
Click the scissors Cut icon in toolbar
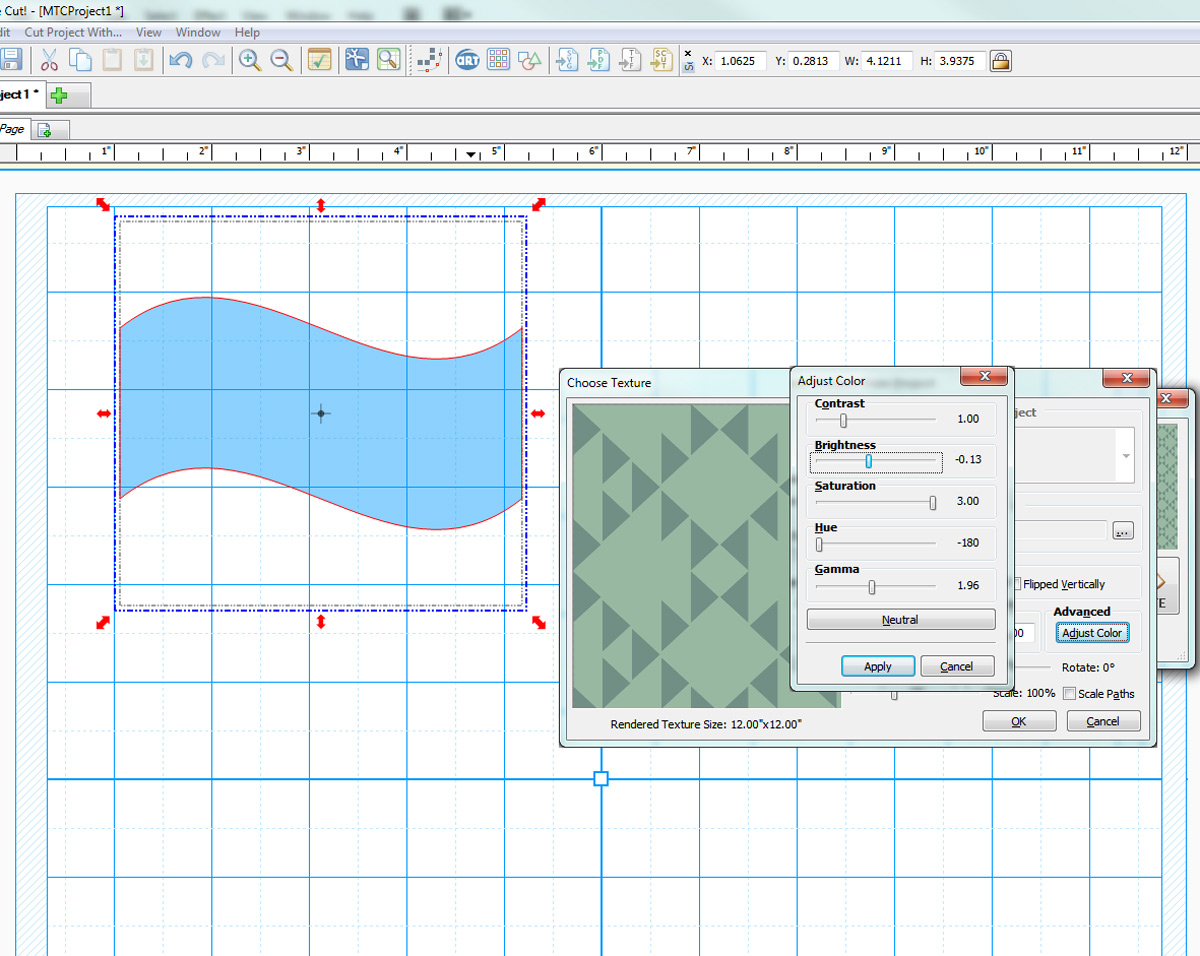(49, 60)
